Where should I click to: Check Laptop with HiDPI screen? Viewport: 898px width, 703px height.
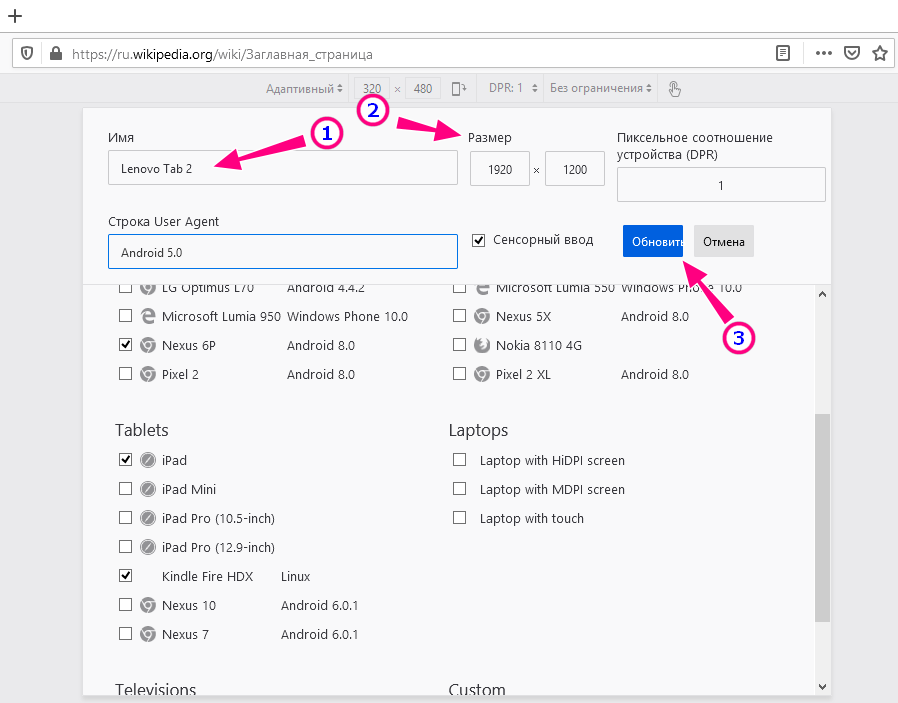pos(459,460)
